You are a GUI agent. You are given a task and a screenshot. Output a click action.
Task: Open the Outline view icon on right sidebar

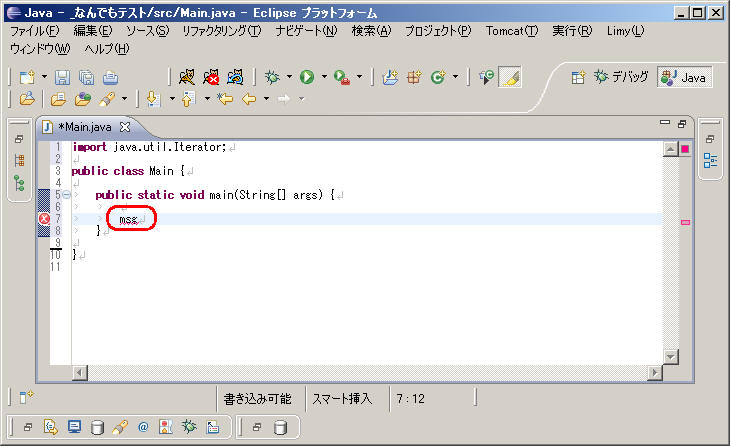click(x=710, y=160)
